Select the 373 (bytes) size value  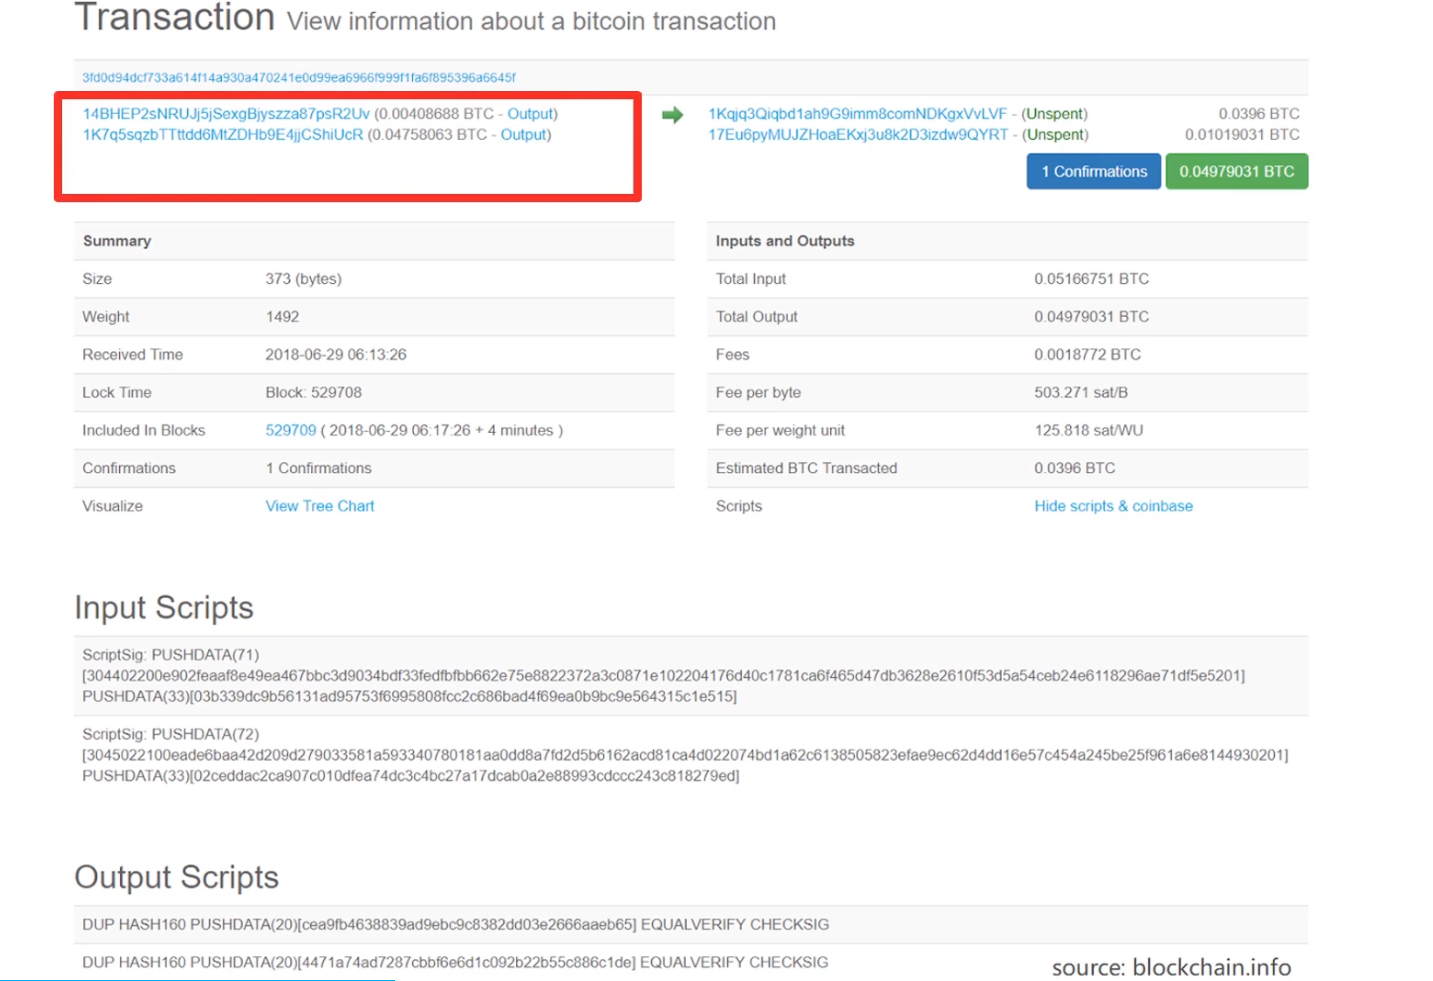303,279
